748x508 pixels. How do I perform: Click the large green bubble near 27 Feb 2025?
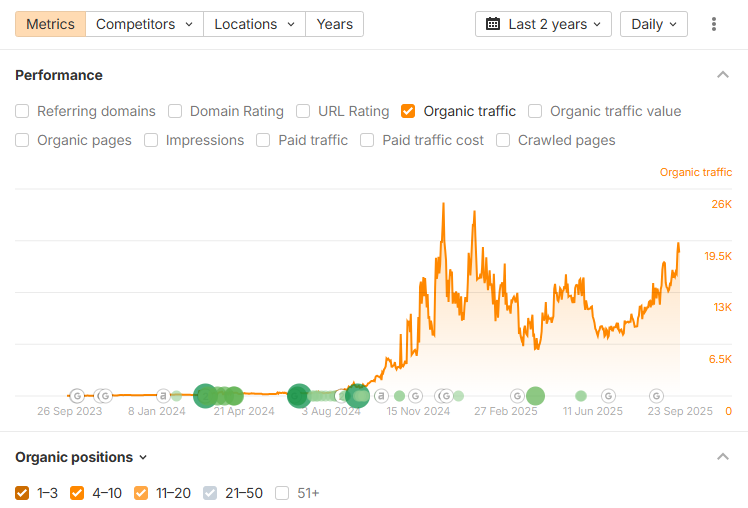point(535,396)
